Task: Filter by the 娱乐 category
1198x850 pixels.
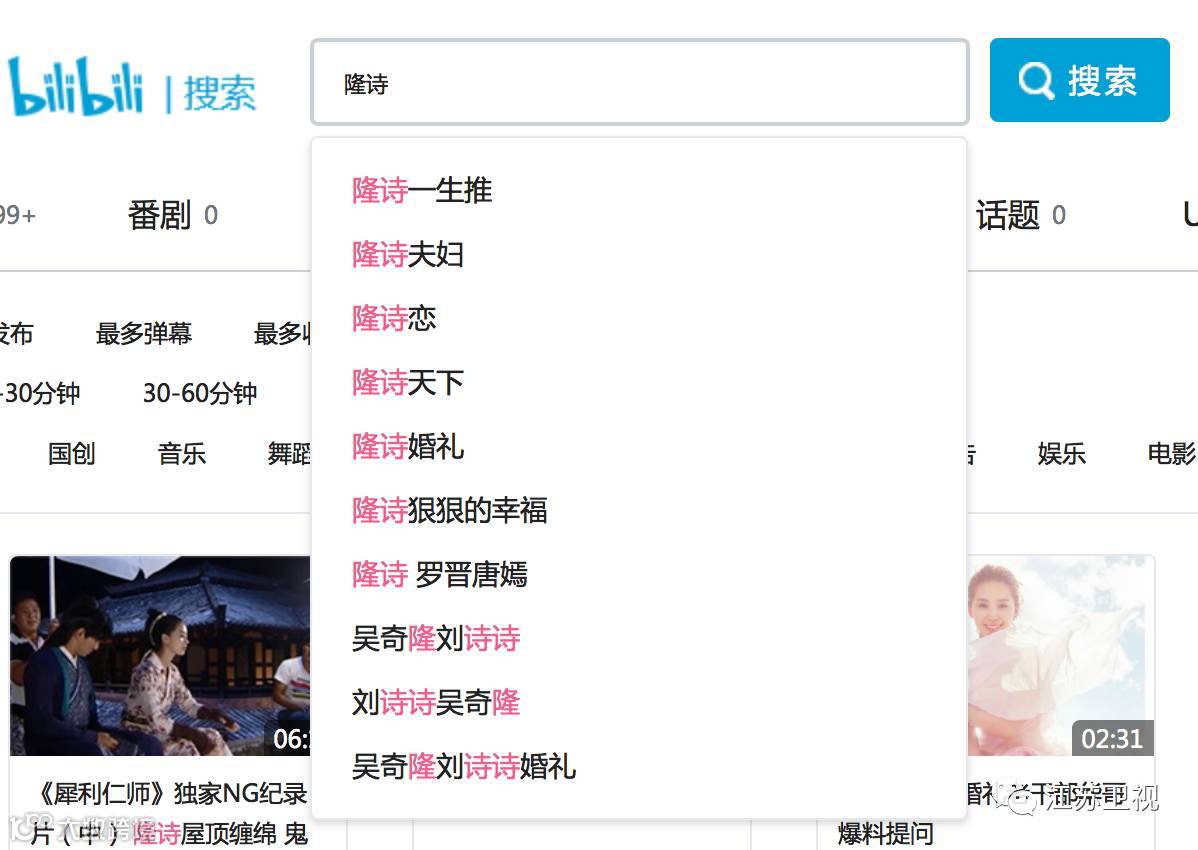Action: pyautogui.click(x=1061, y=454)
